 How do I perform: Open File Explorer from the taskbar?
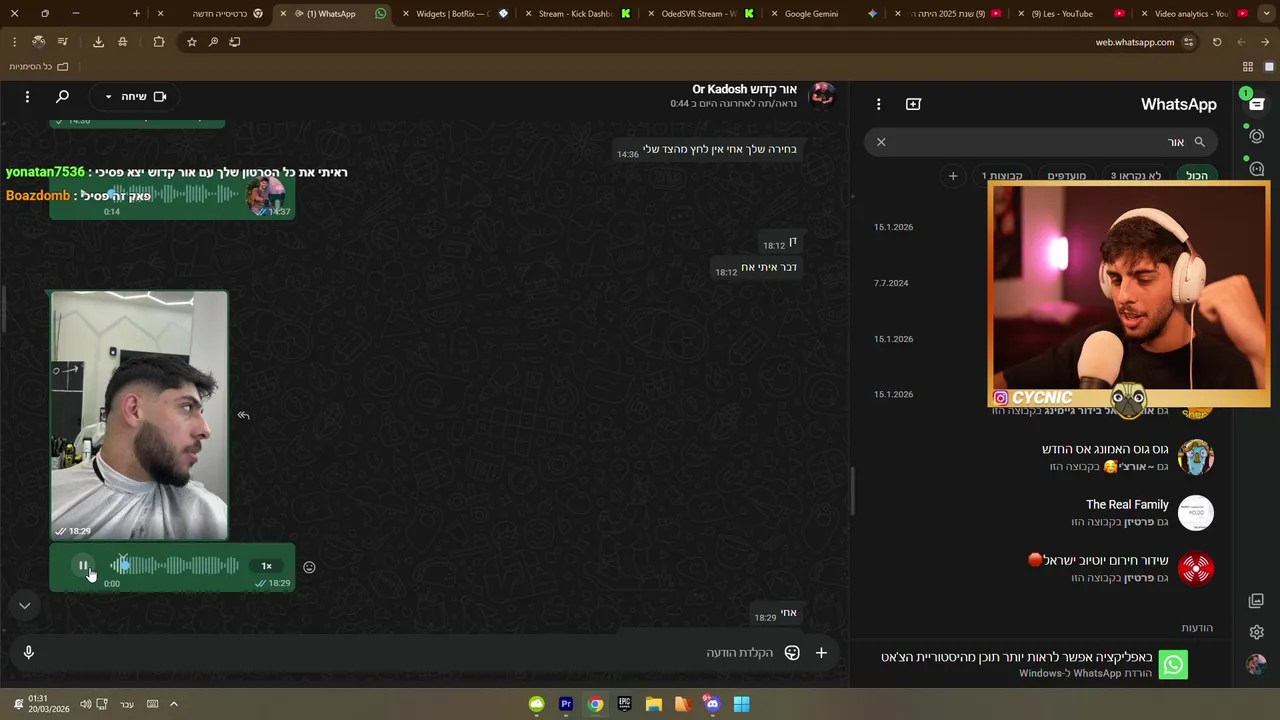pos(653,704)
